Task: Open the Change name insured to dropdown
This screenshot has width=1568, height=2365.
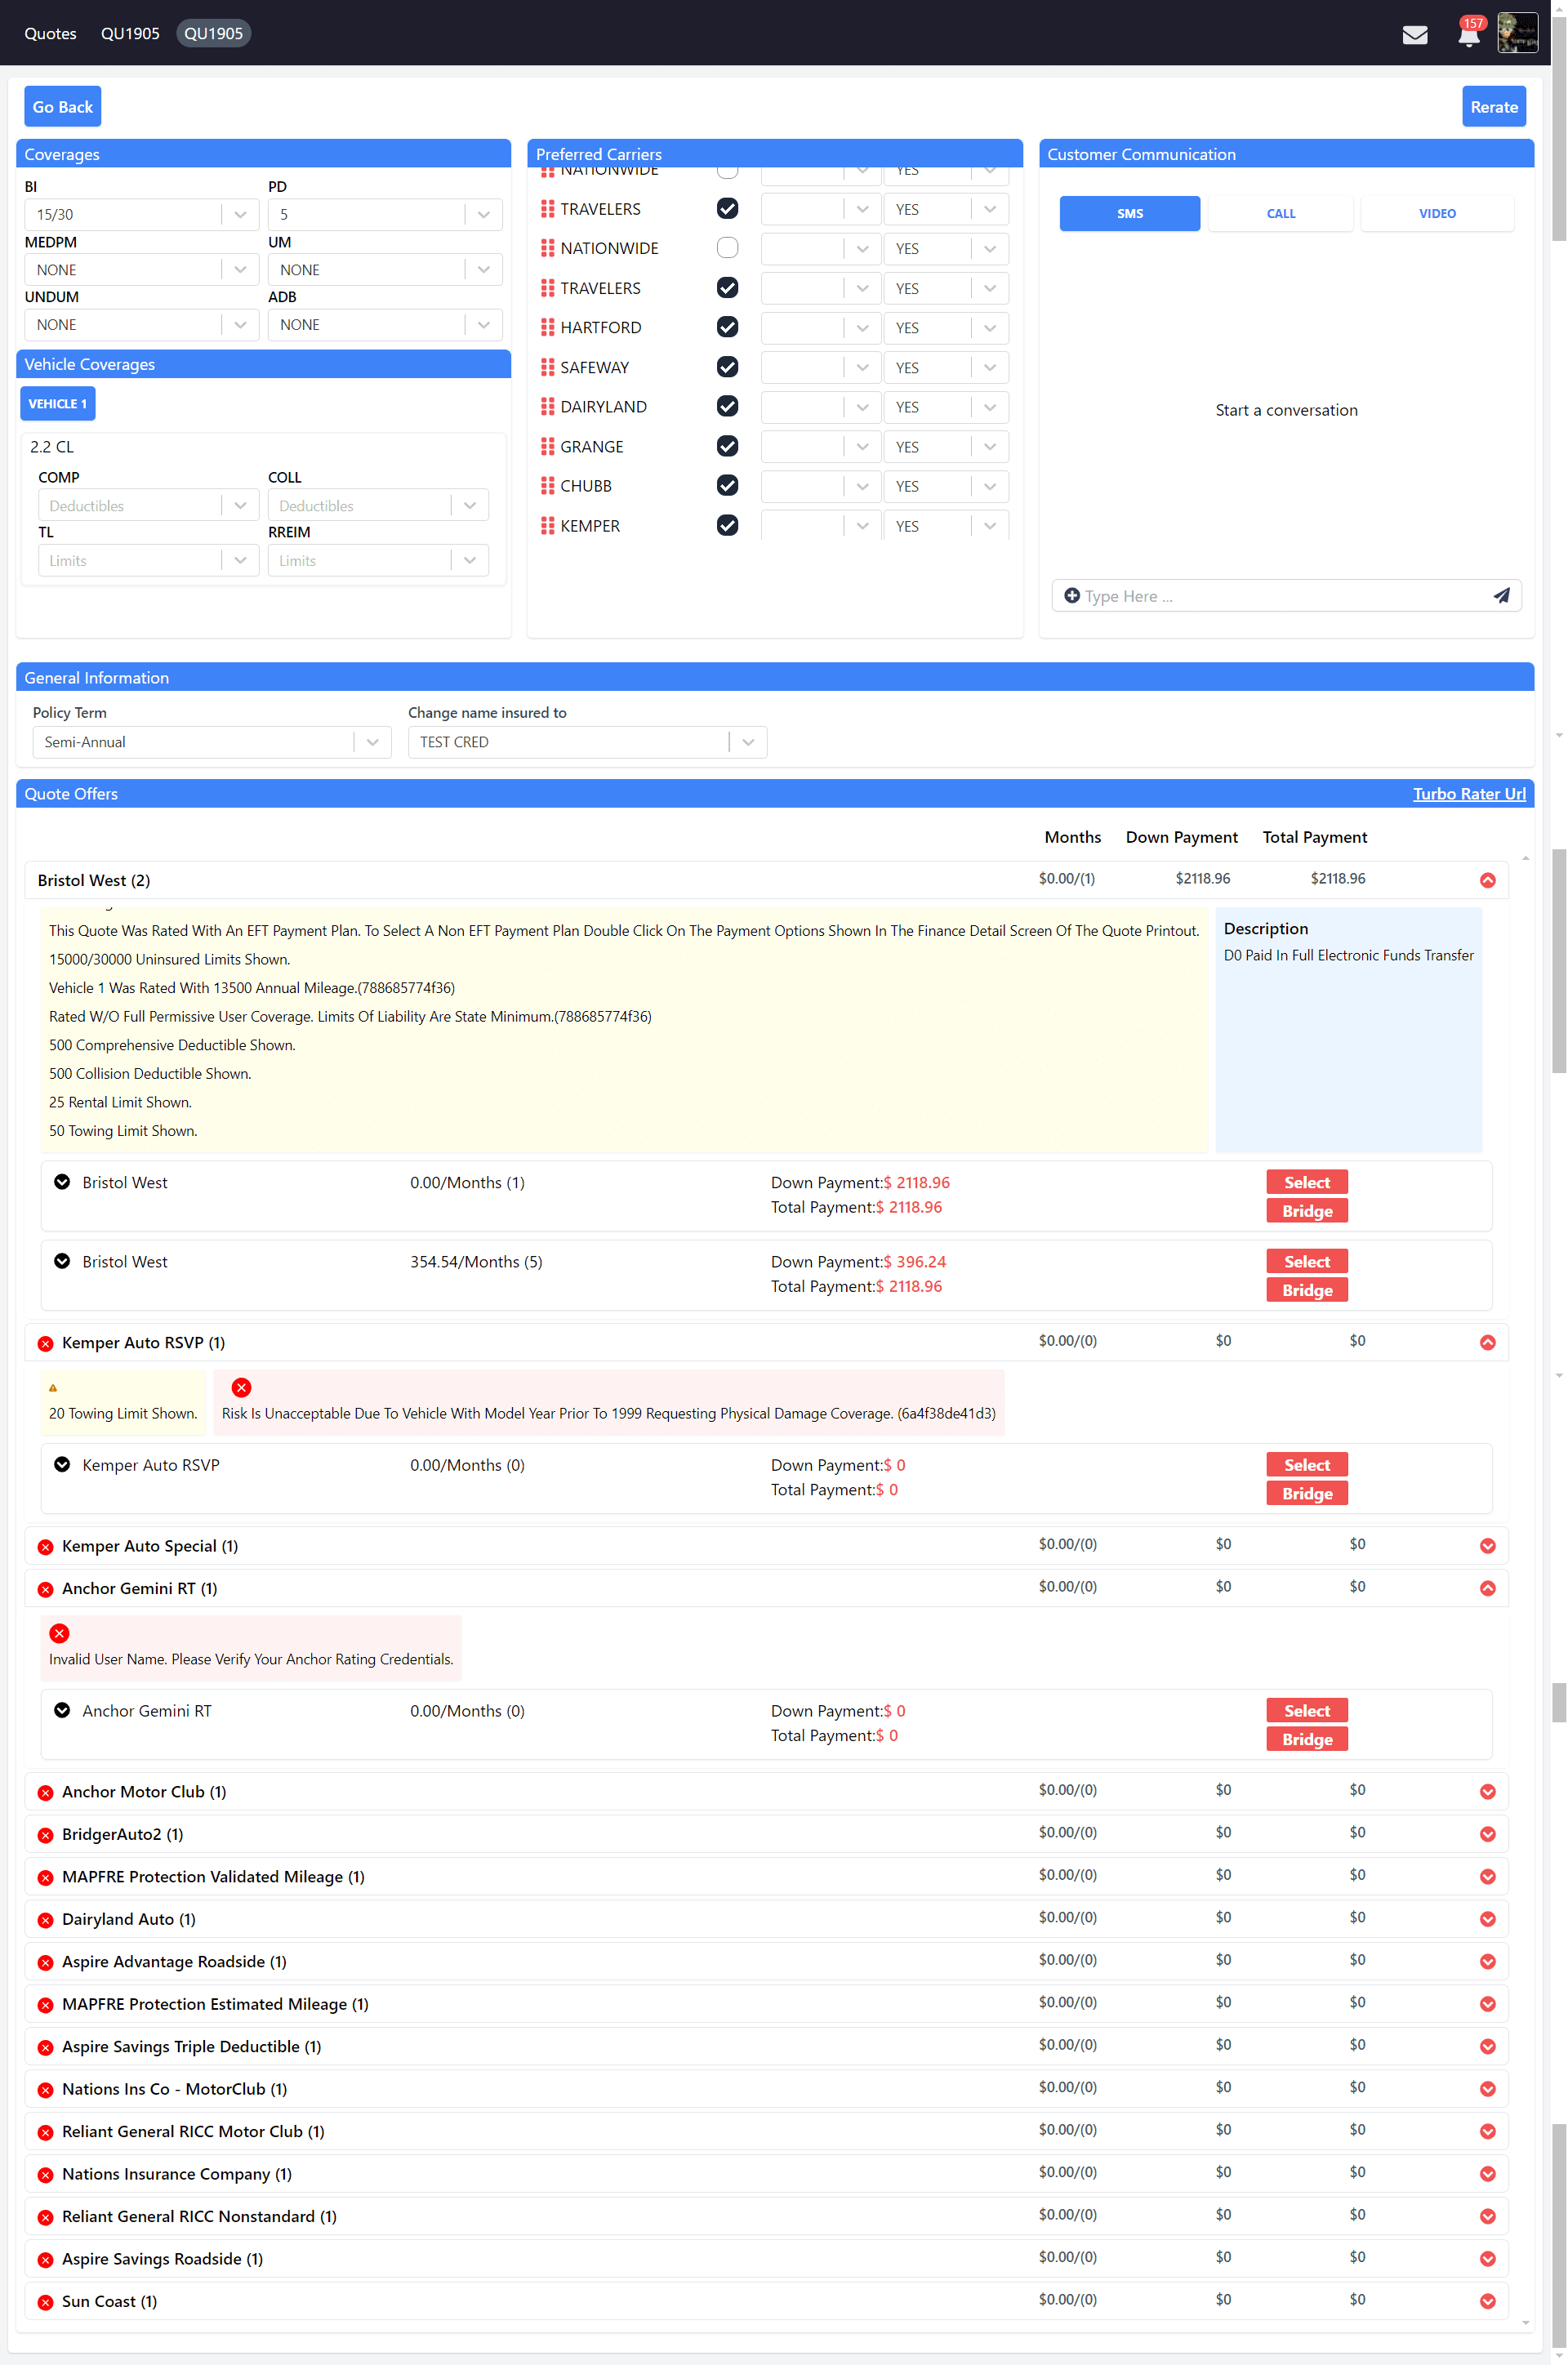Action: point(587,742)
